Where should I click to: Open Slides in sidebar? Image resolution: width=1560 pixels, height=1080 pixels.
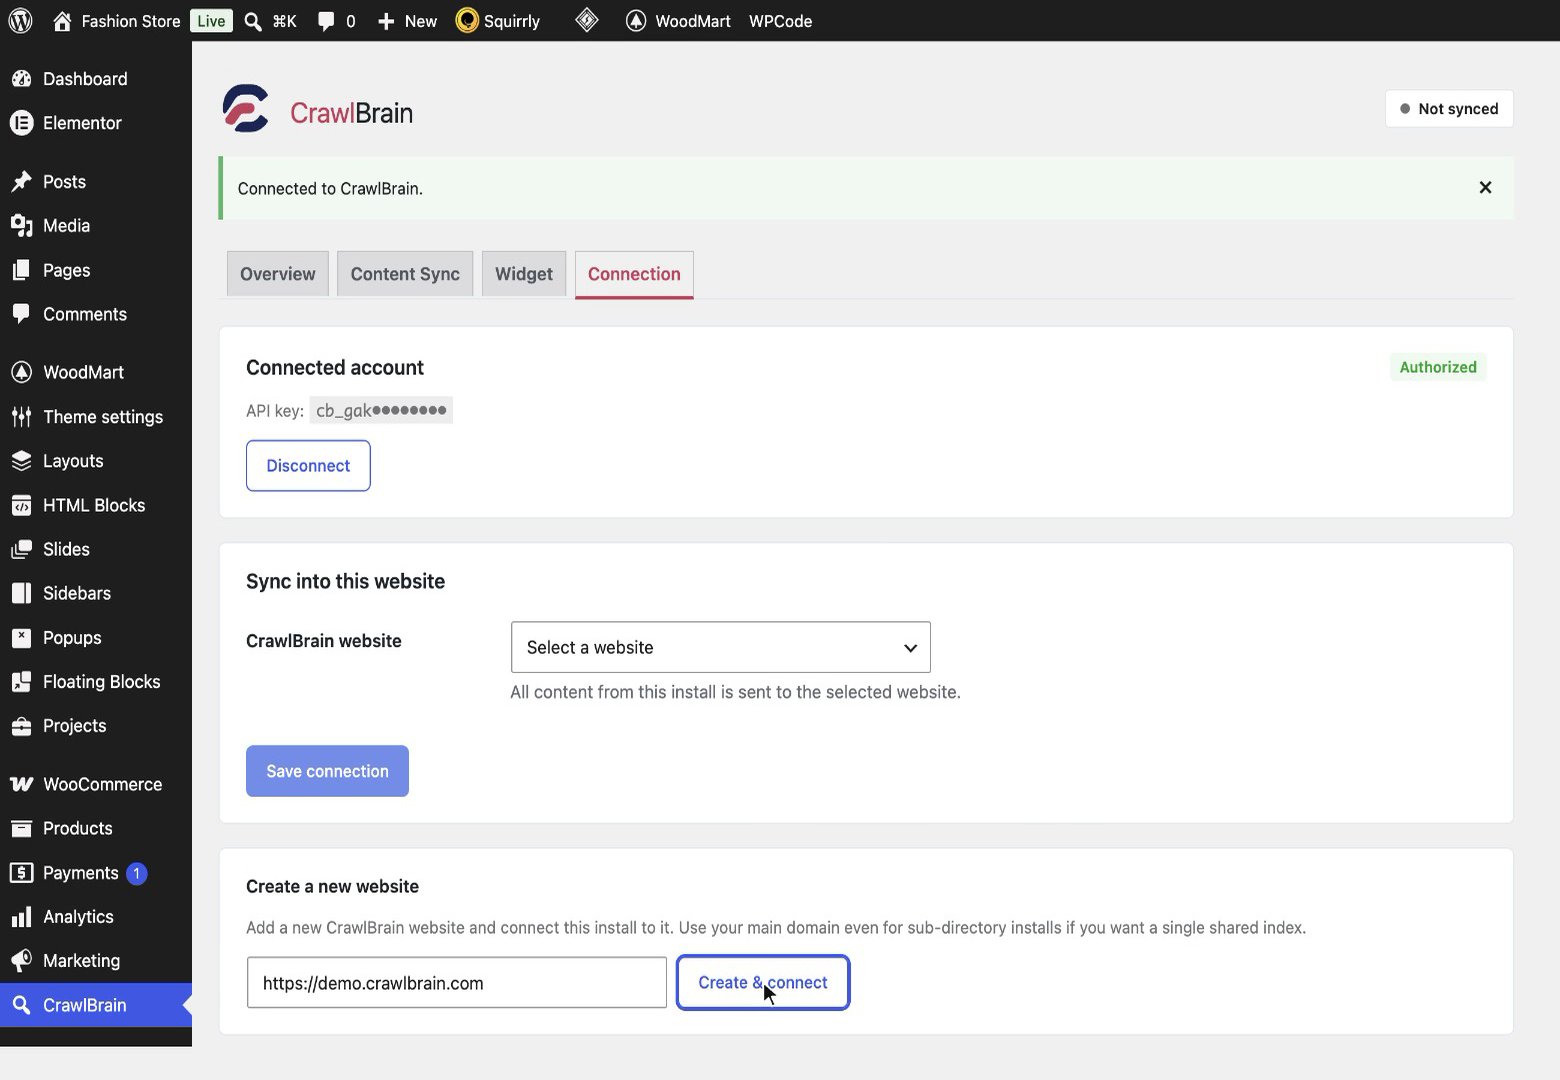[x=96, y=549]
